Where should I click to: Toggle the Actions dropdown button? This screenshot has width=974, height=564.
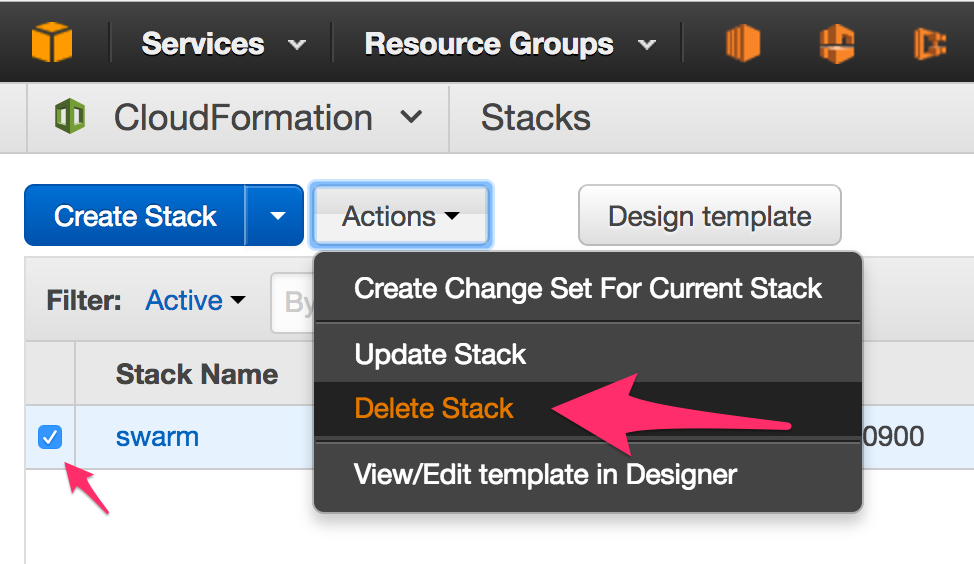(401, 216)
